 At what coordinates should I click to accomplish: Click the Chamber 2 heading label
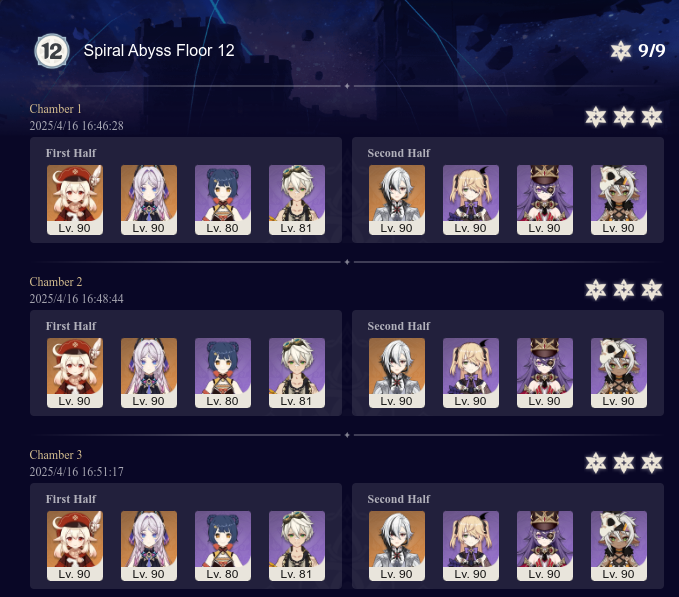(x=56, y=282)
